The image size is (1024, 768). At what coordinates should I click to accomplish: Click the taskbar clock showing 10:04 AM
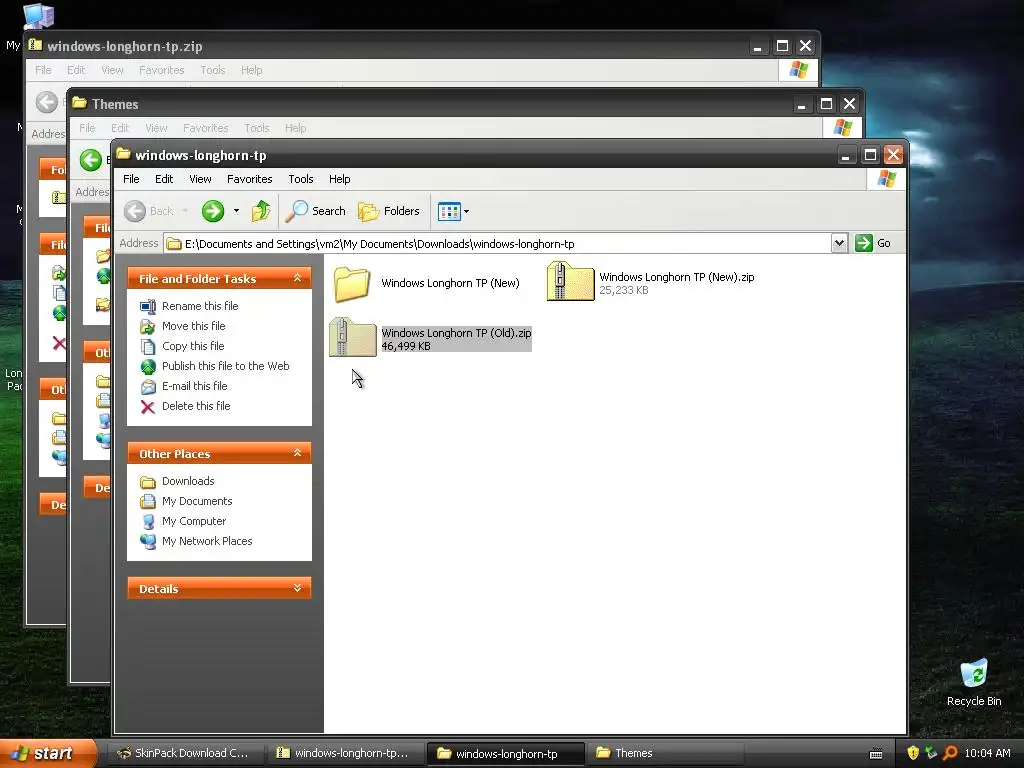(x=987, y=753)
